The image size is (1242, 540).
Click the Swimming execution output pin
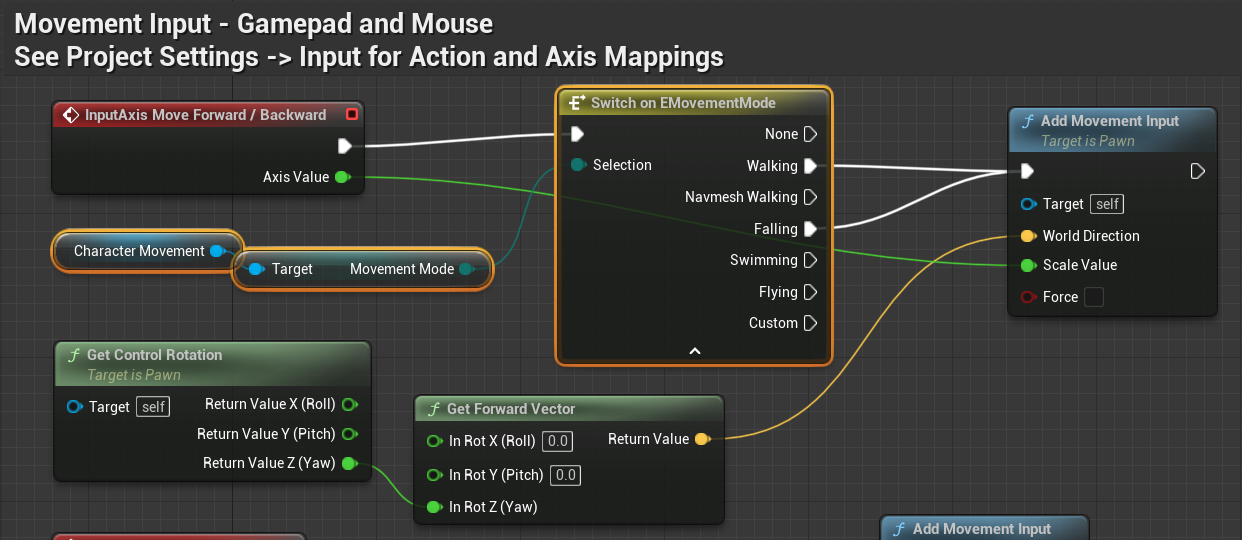[810, 260]
